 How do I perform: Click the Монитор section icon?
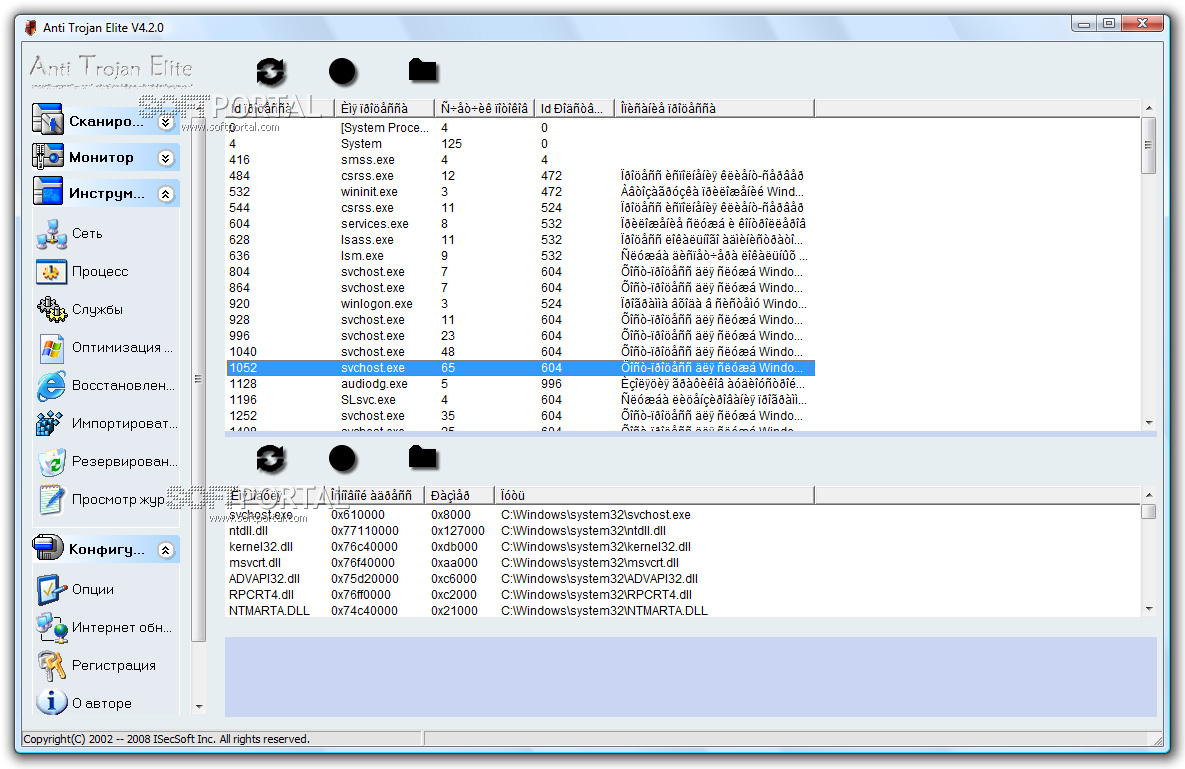48,156
